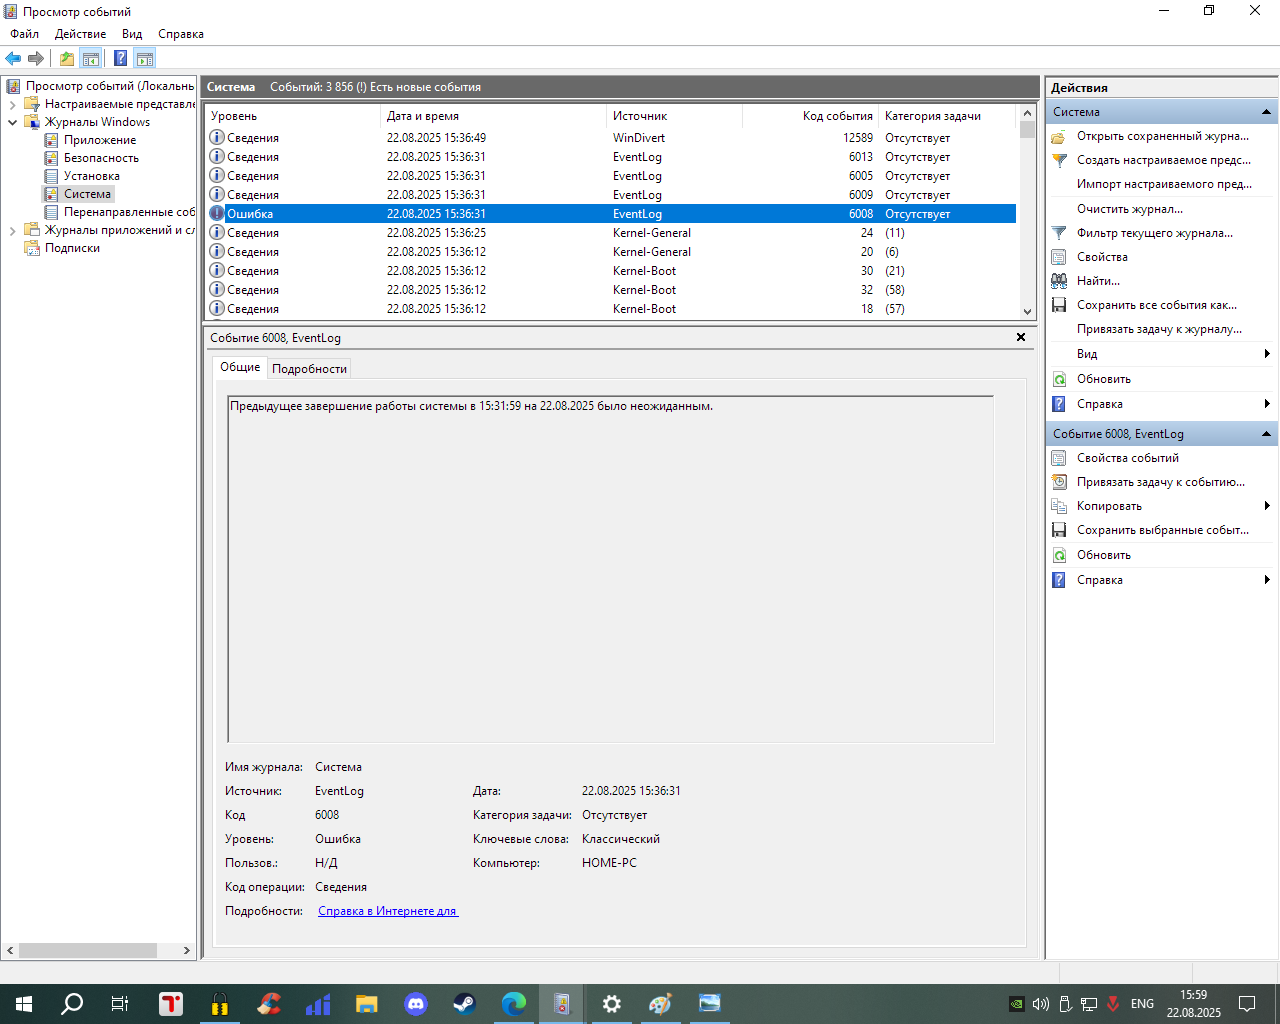Open the 'Вид' submenu in actions pane
Screen dimensions: 1280x1024
1160,354
